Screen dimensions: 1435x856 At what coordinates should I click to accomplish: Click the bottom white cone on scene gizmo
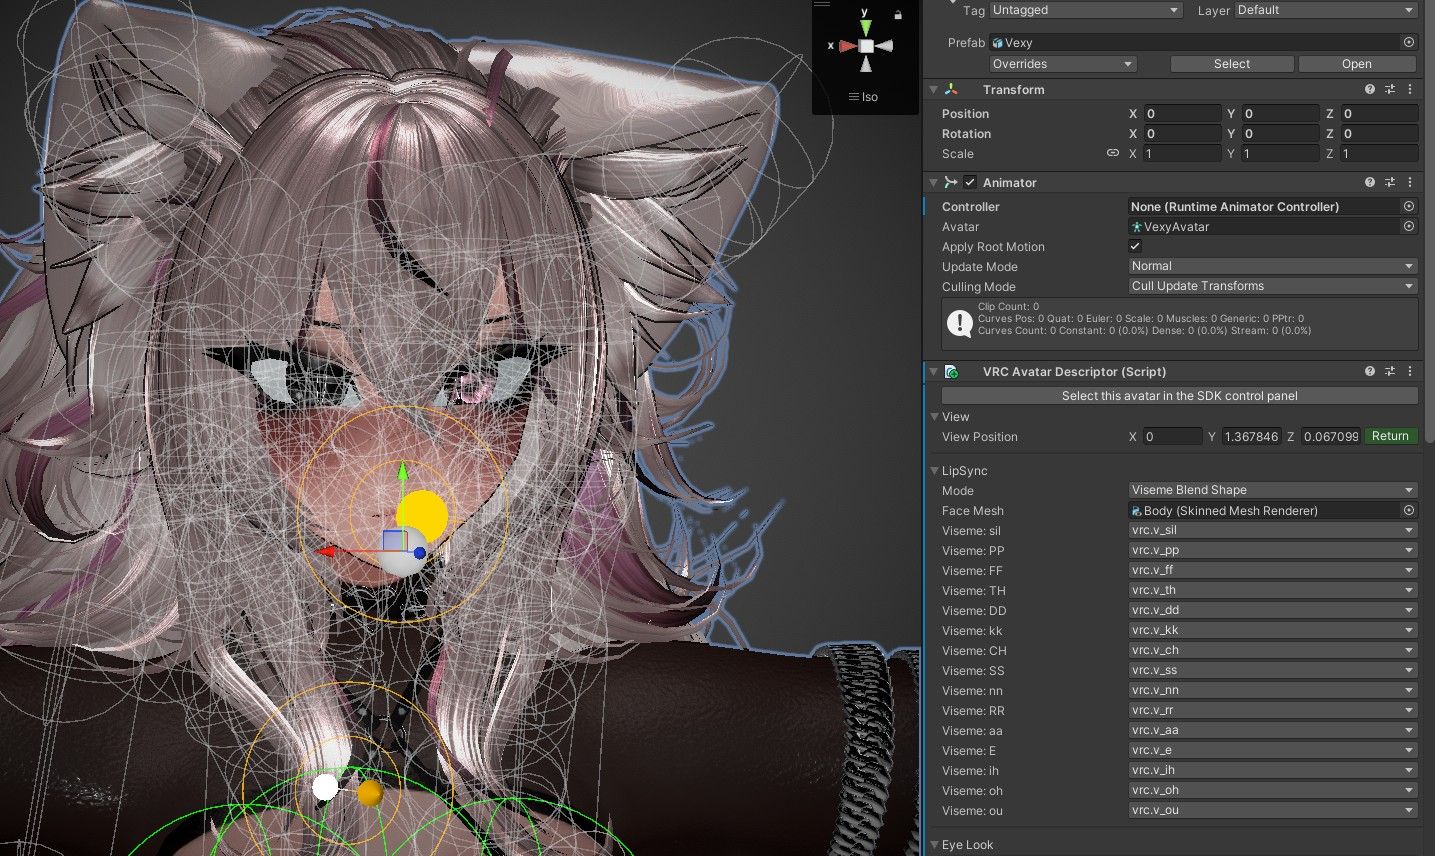866,65
